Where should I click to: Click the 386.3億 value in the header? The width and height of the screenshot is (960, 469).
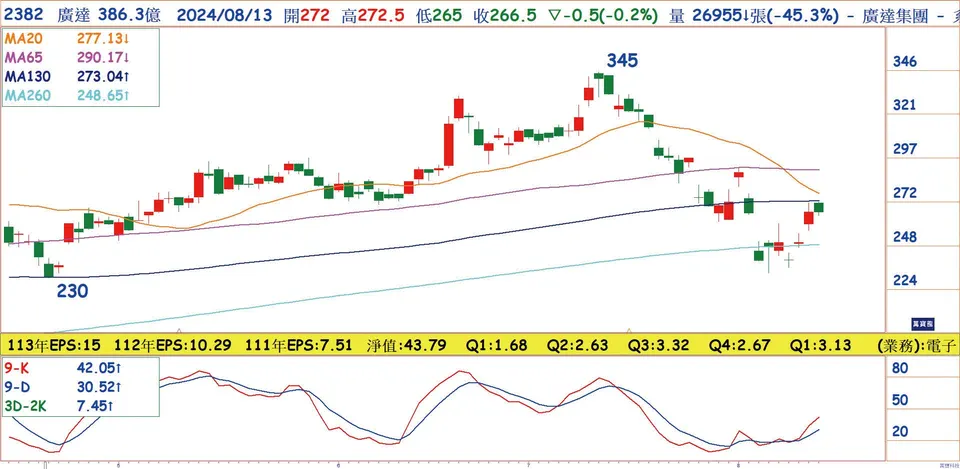[130, 17]
